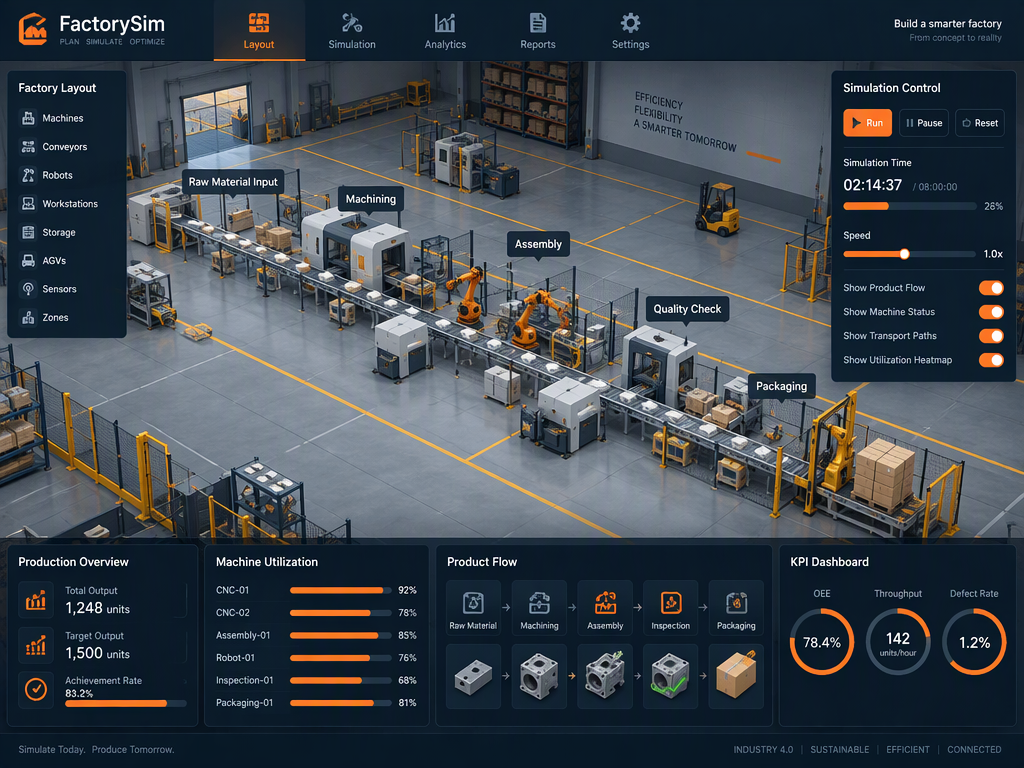Click the inspected part with green check
Viewport: 1024px width, 768px height.
coord(671,677)
